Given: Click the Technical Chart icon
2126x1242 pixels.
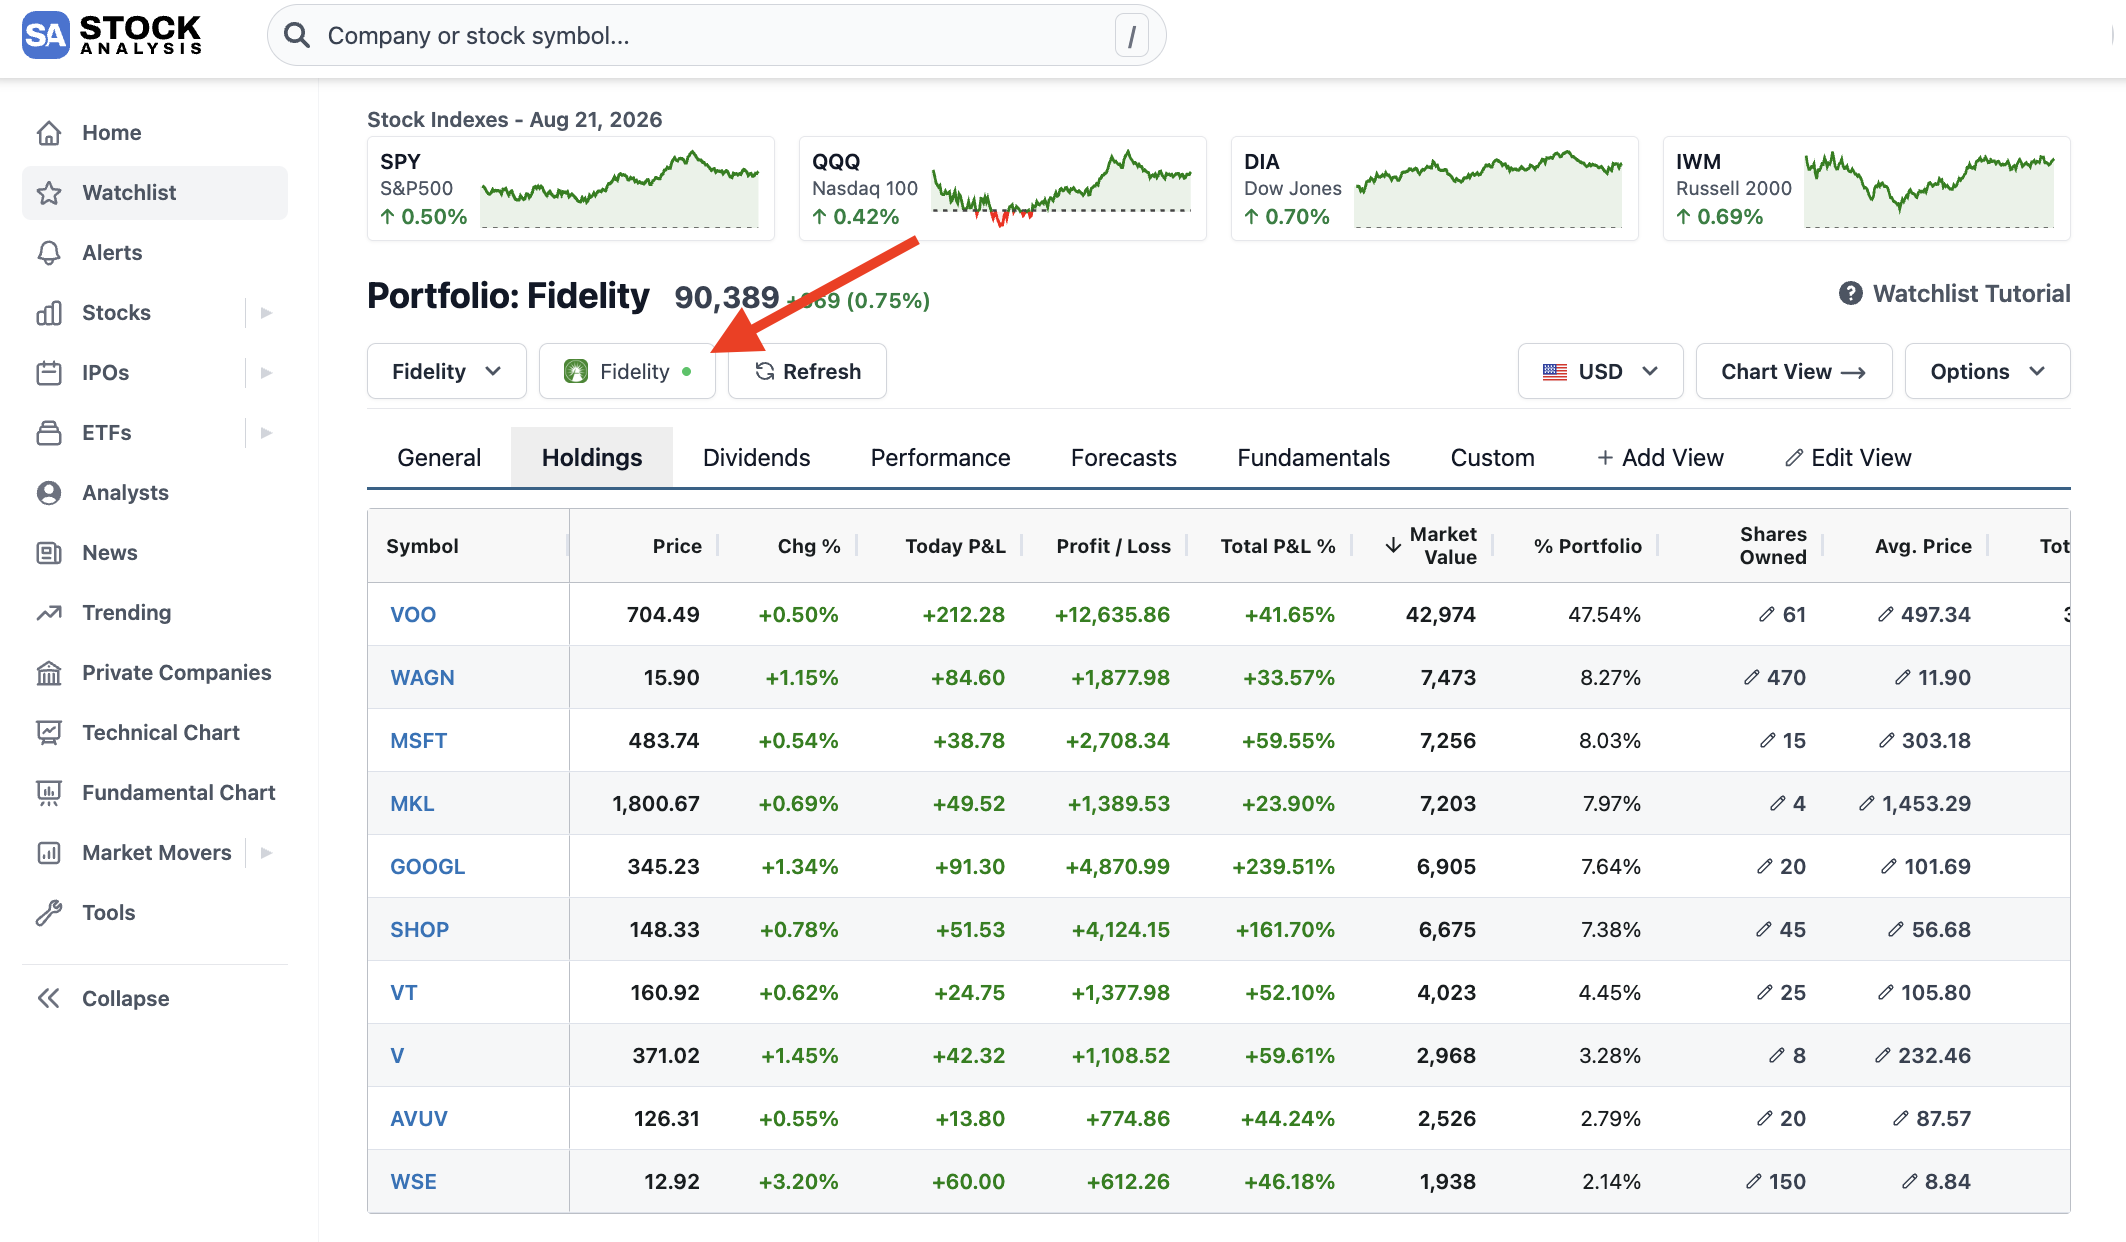Looking at the screenshot, I should coord(49,733).
